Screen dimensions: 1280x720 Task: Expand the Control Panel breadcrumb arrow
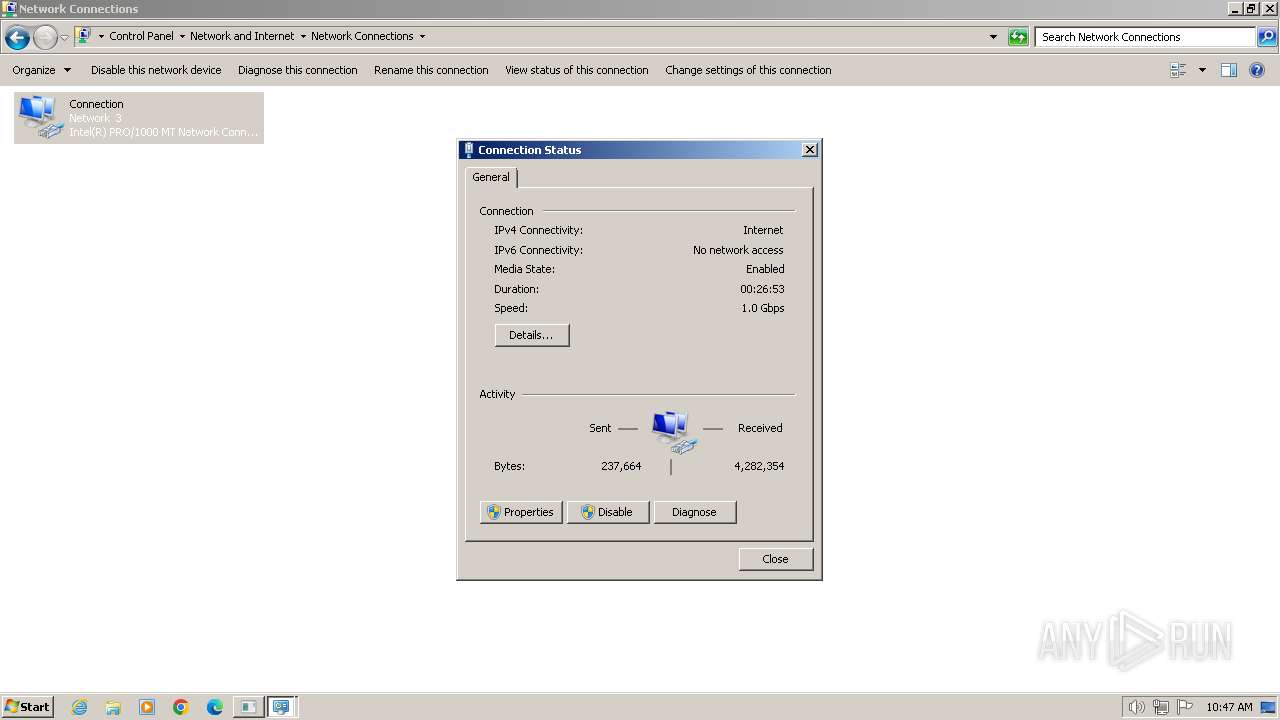pos(182,36)
